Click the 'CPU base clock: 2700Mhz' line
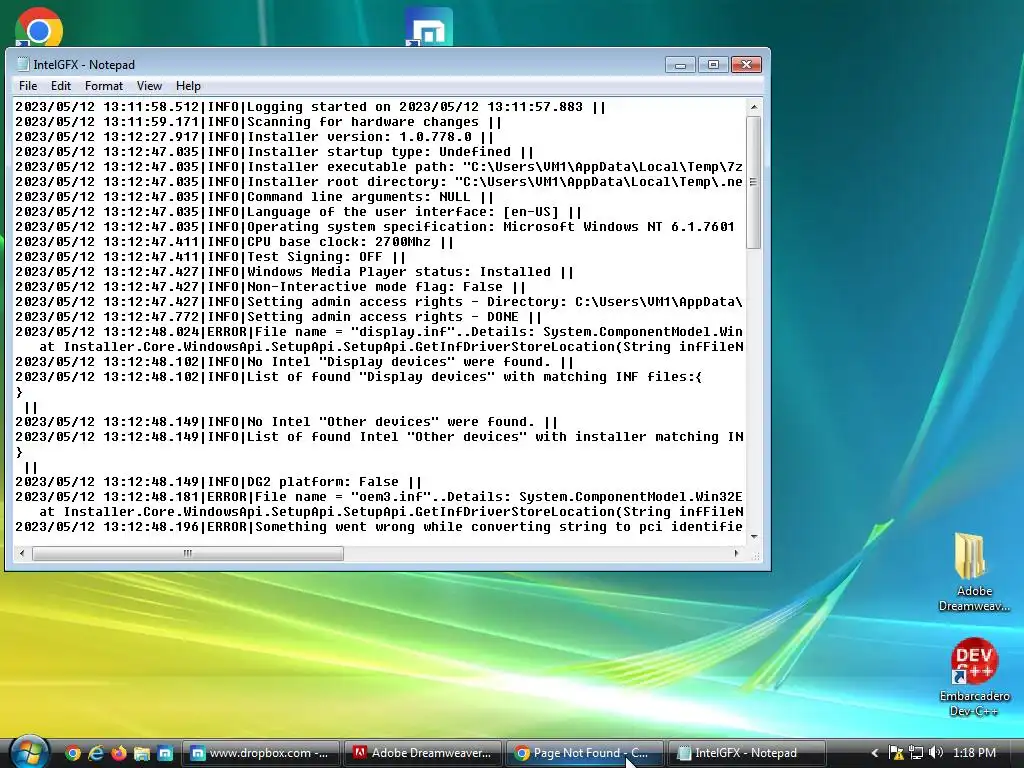 click(234, 242)
